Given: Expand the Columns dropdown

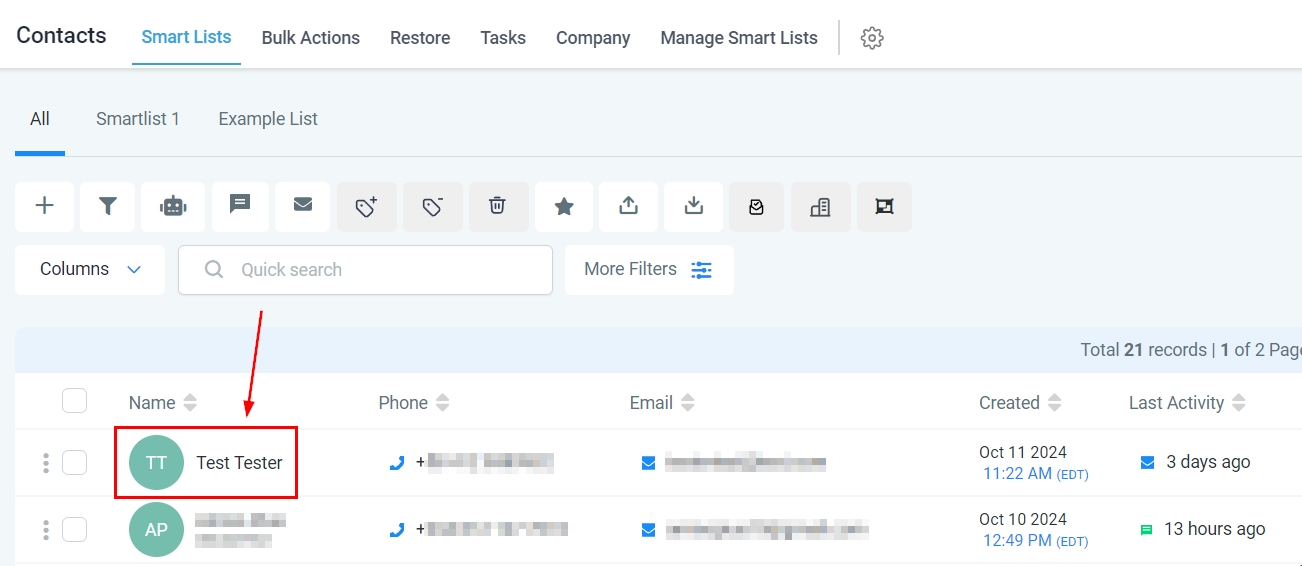Looking at the screenshot, I should click(90, 270).
